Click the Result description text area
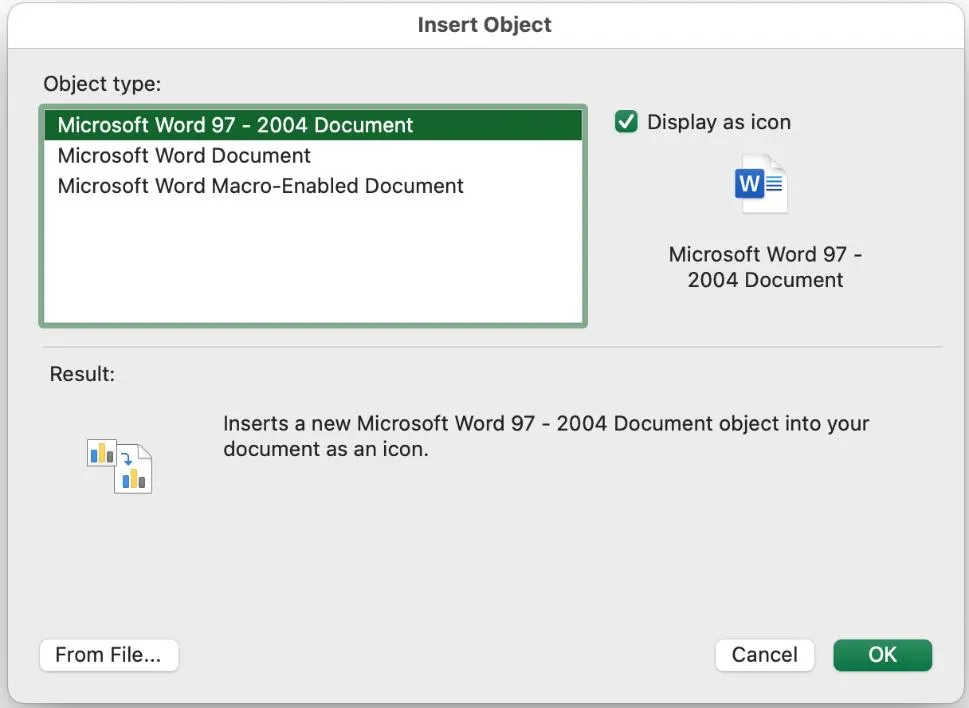This screenshot has width=969, height=708. 546,436
